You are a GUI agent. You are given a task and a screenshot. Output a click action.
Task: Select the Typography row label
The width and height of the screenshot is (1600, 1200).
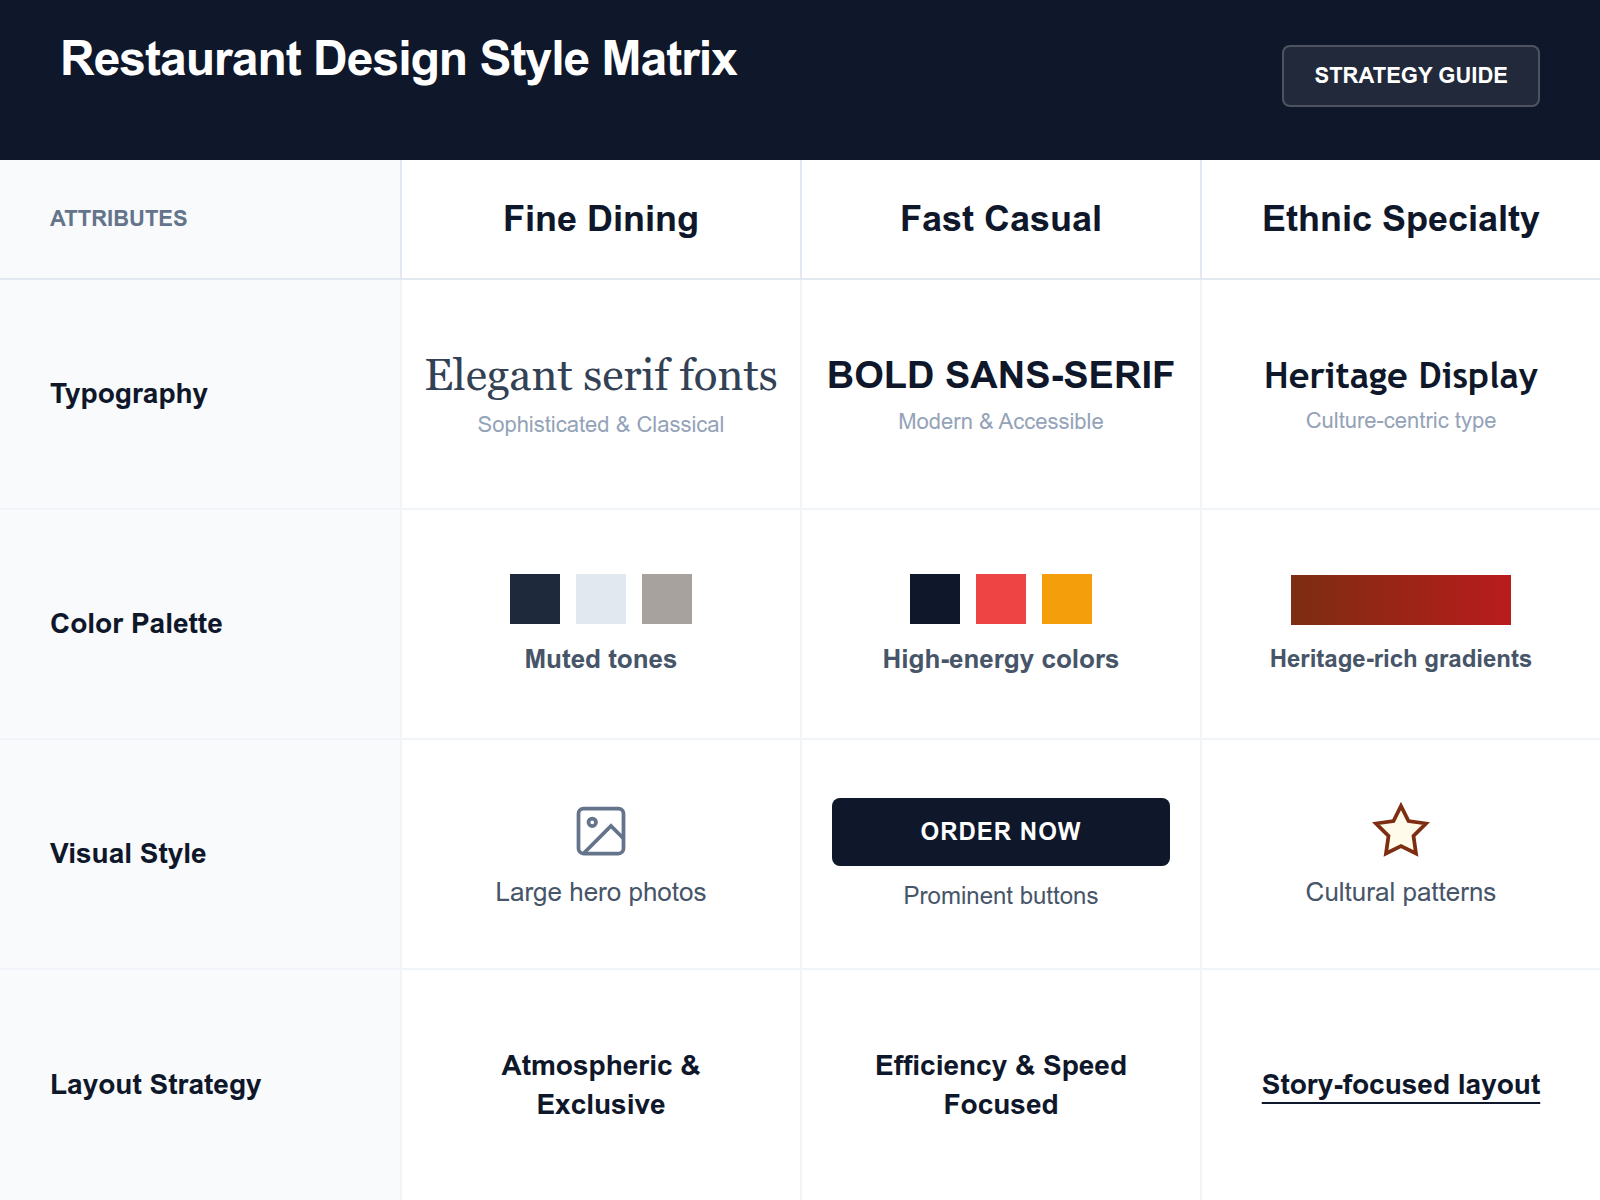[128, 393]
